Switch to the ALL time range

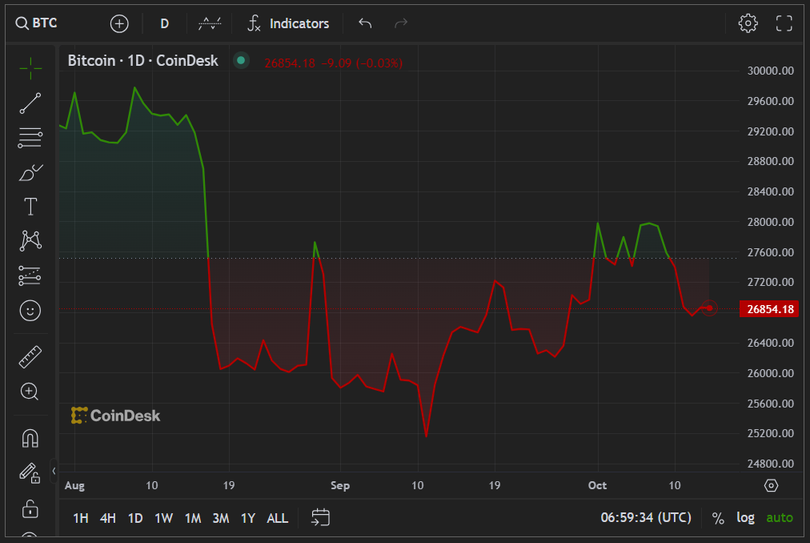tap(277, 518)
